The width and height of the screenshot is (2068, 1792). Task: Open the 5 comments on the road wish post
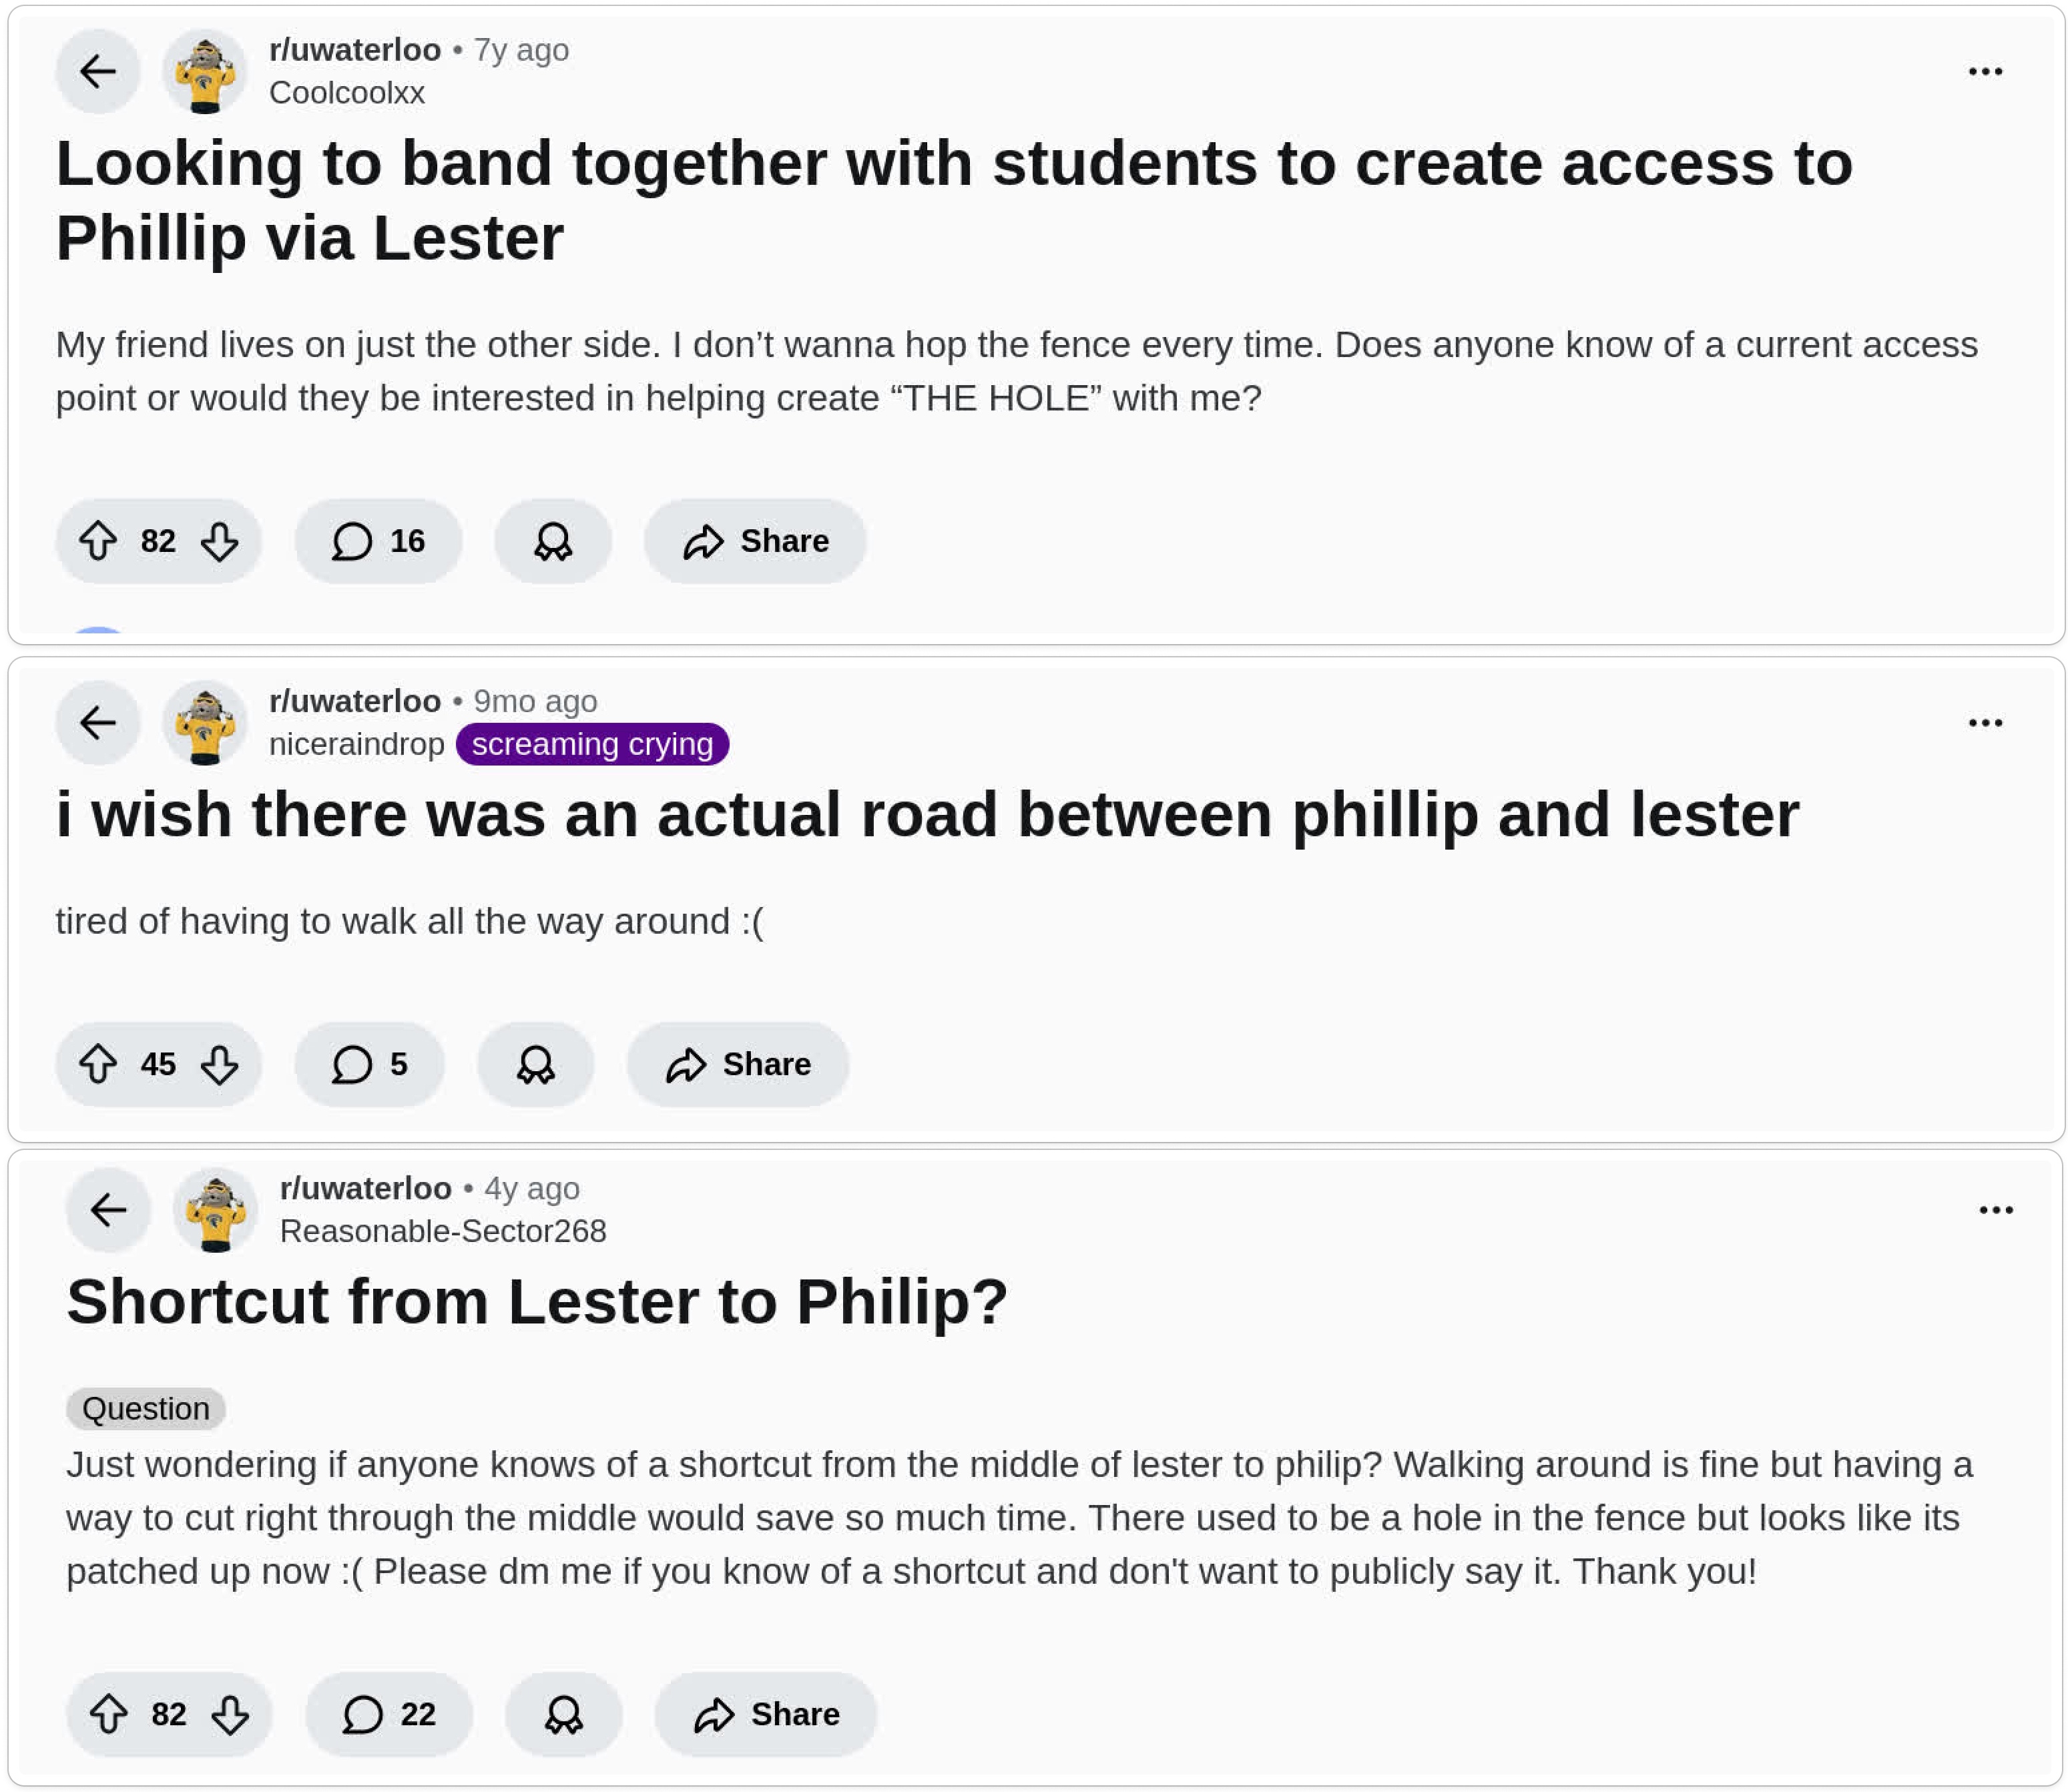pyautogui.click(x=369, y=1065)
